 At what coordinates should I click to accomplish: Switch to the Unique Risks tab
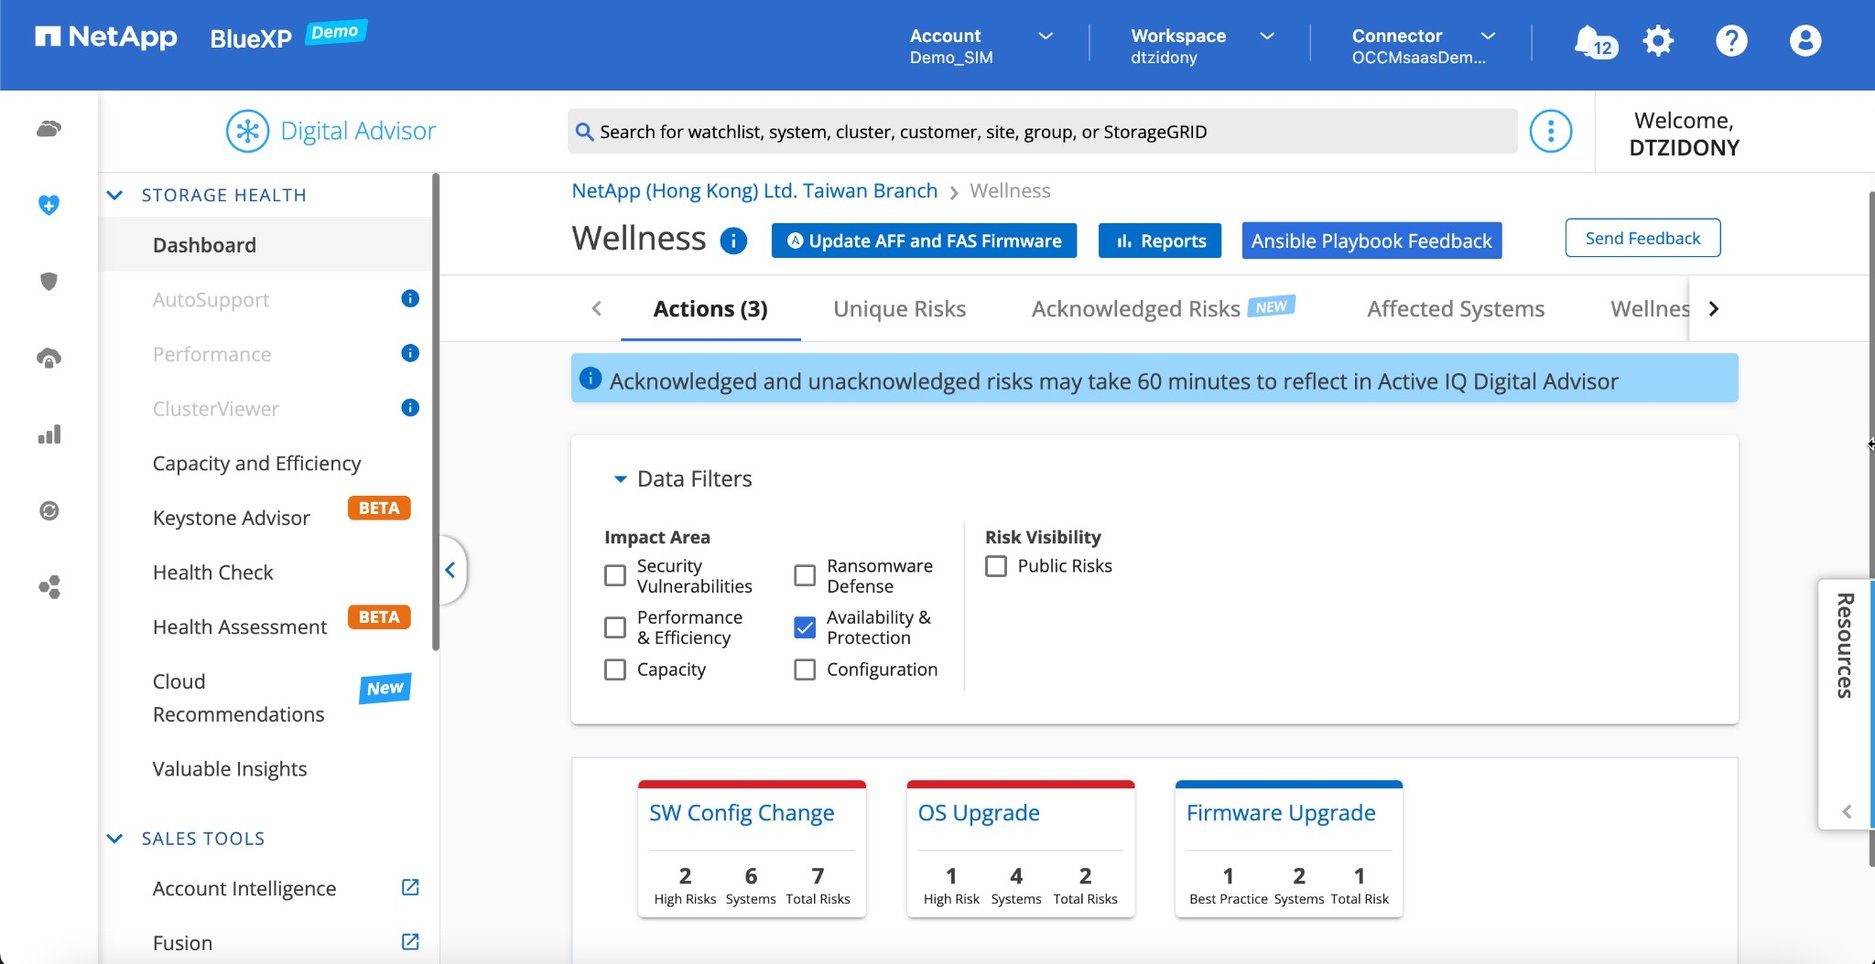pos(899,309)
